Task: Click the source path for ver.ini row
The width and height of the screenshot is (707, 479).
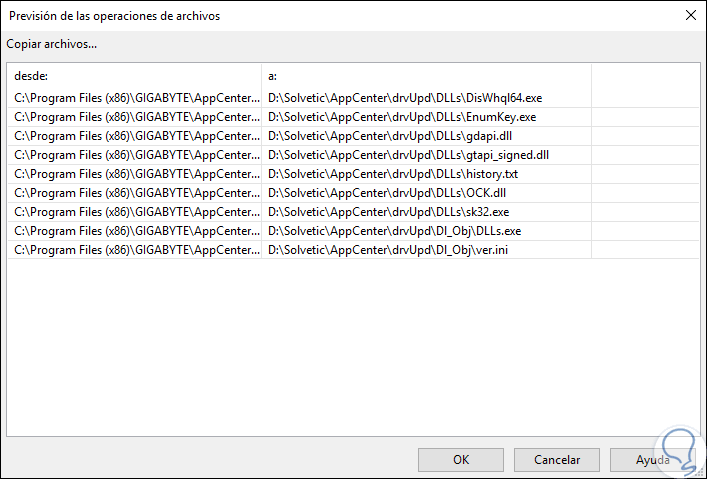Action: pyautogui.click(x=135, y=250)
